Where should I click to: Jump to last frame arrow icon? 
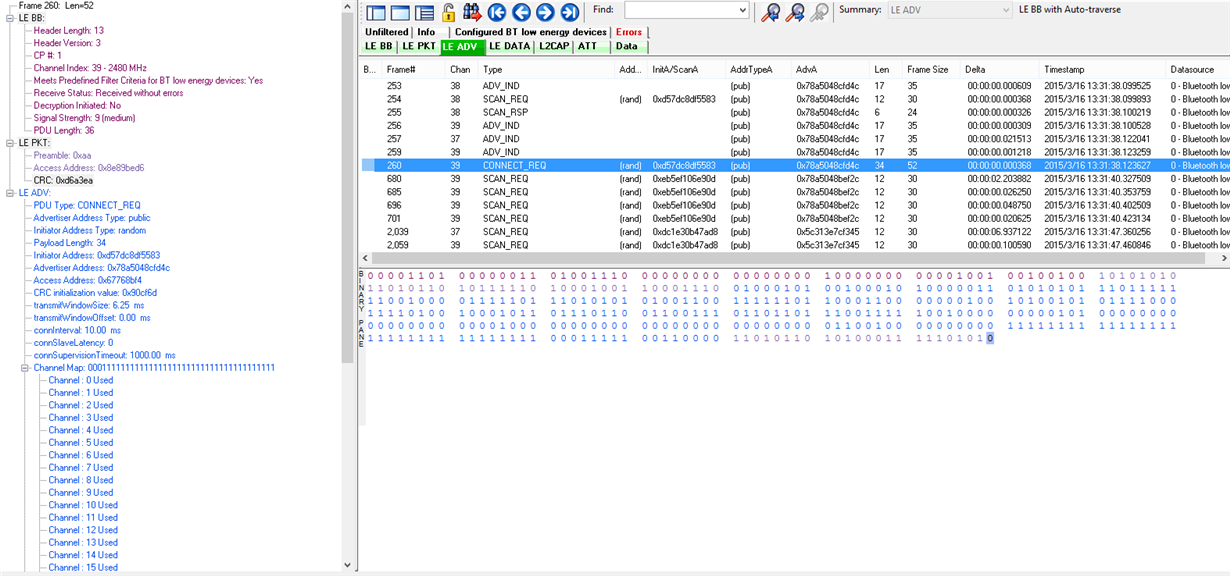tap(570, 12)
